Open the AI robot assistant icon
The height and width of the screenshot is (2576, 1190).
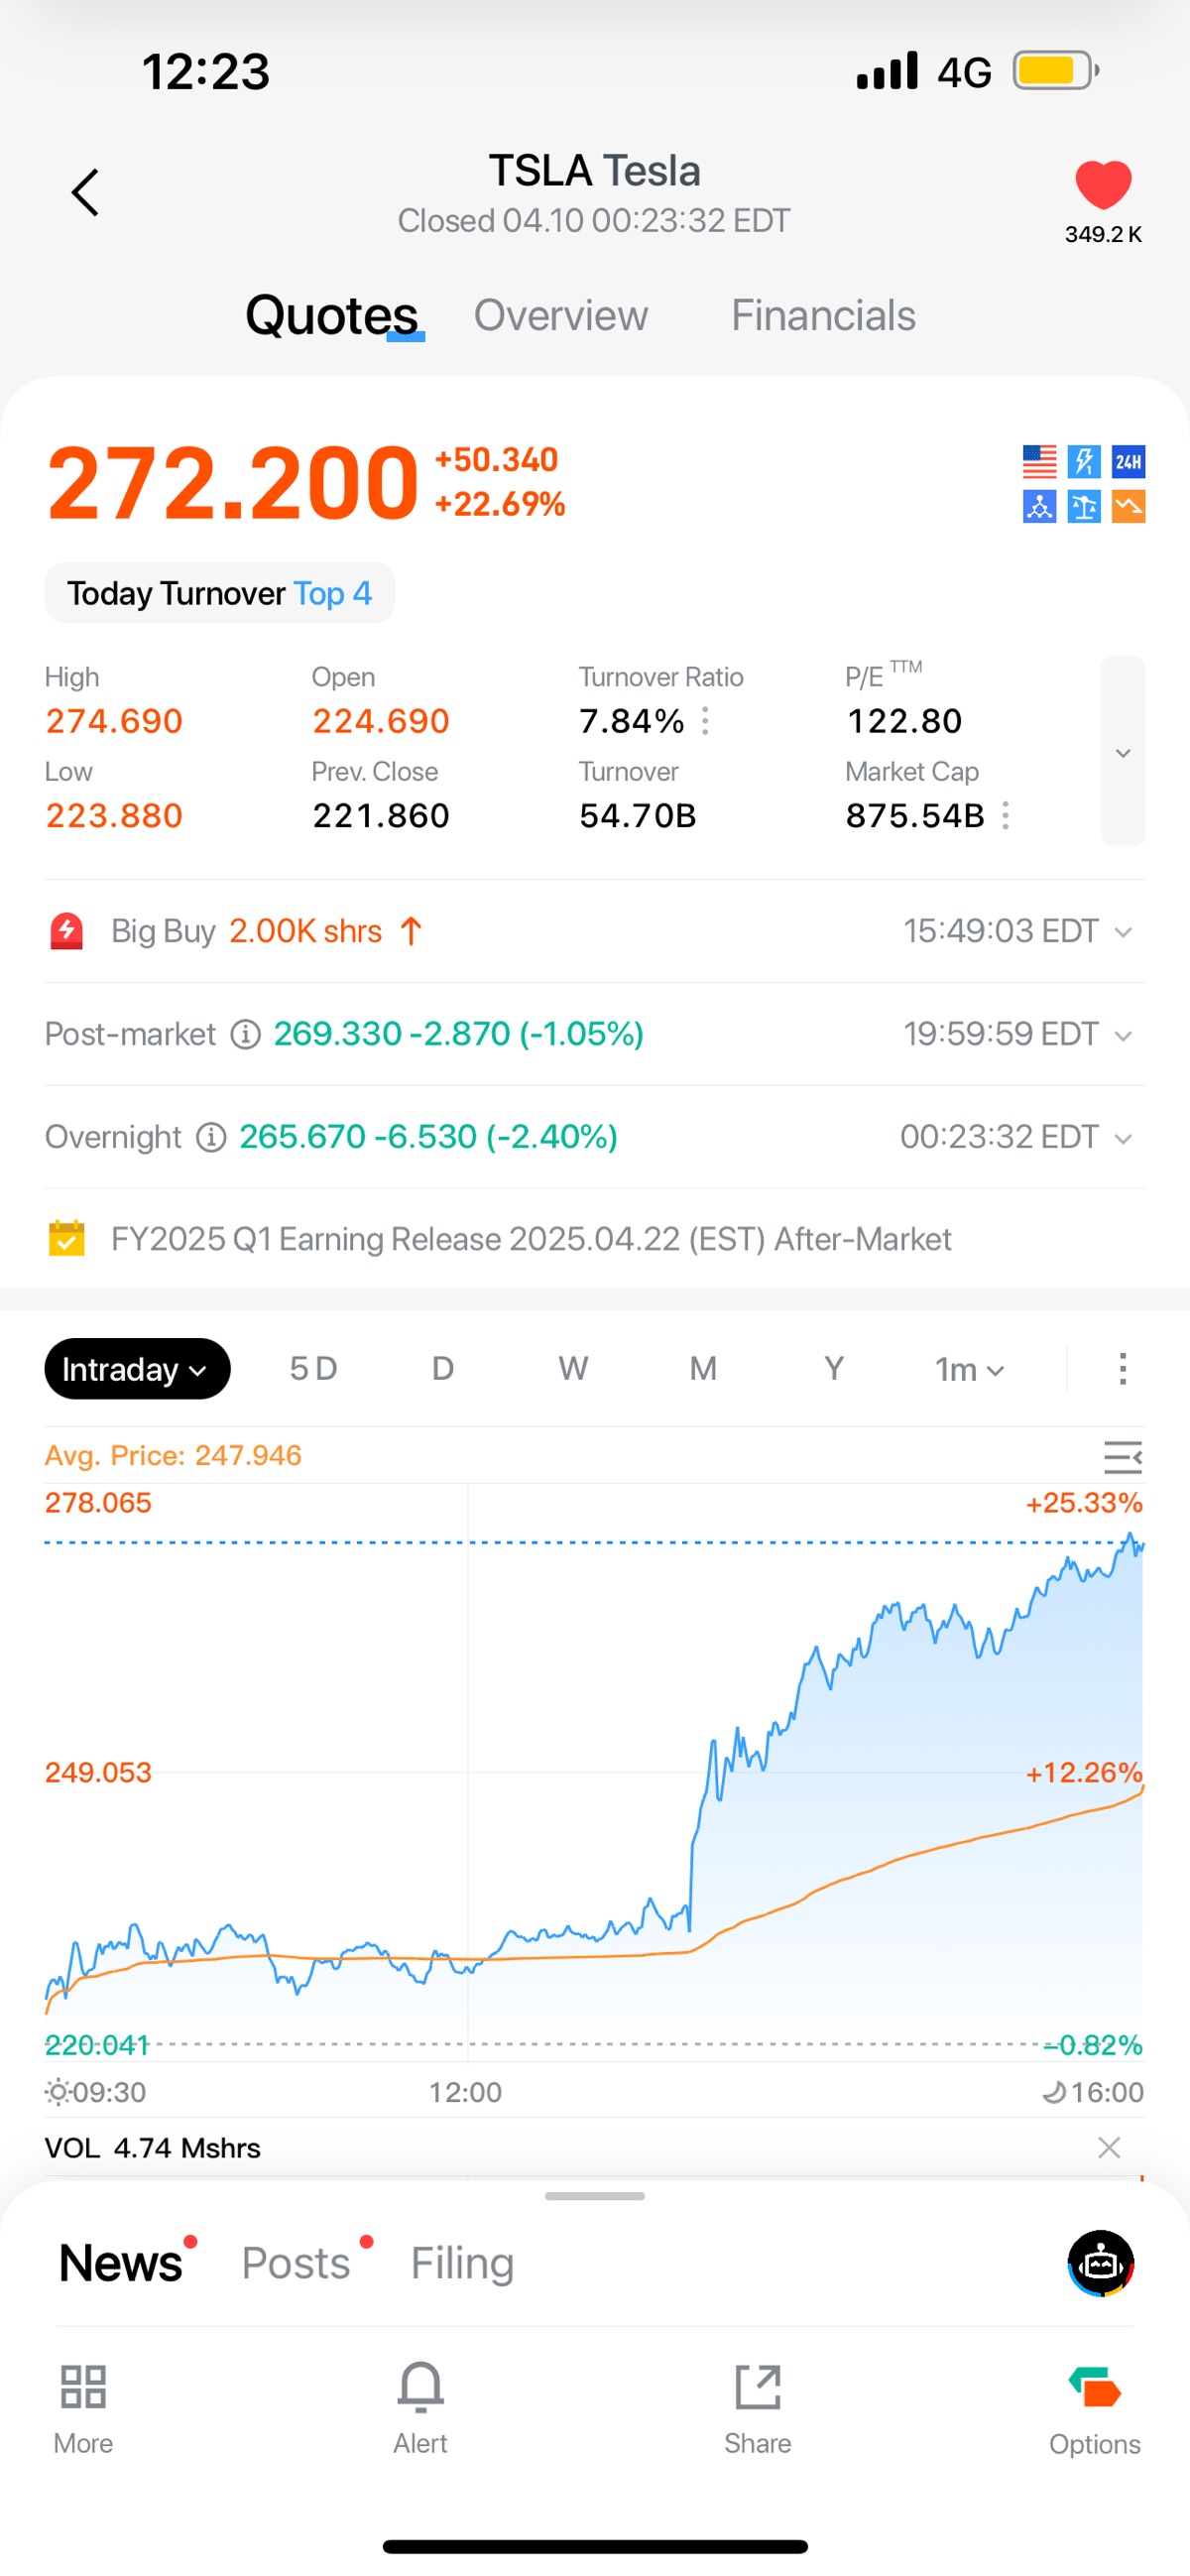1100,2263
